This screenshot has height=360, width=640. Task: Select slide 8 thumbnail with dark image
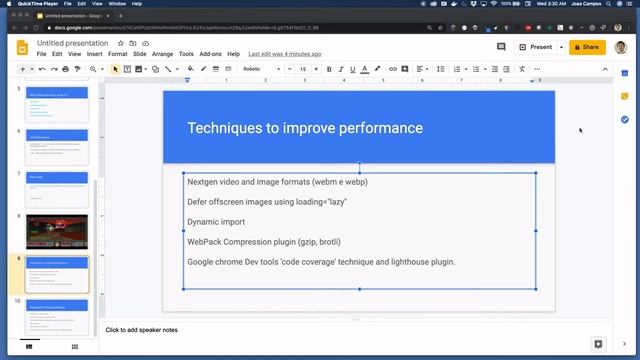57,231
